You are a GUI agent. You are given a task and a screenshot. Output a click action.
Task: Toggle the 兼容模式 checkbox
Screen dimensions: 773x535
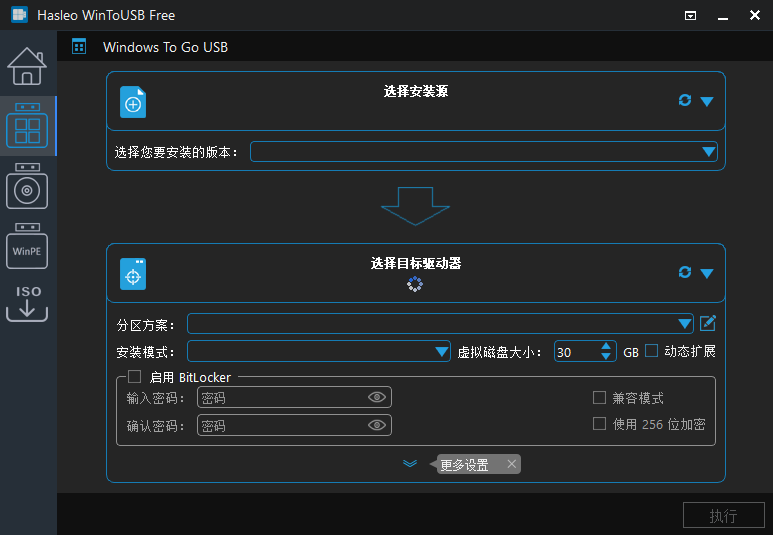click(600, 398)
